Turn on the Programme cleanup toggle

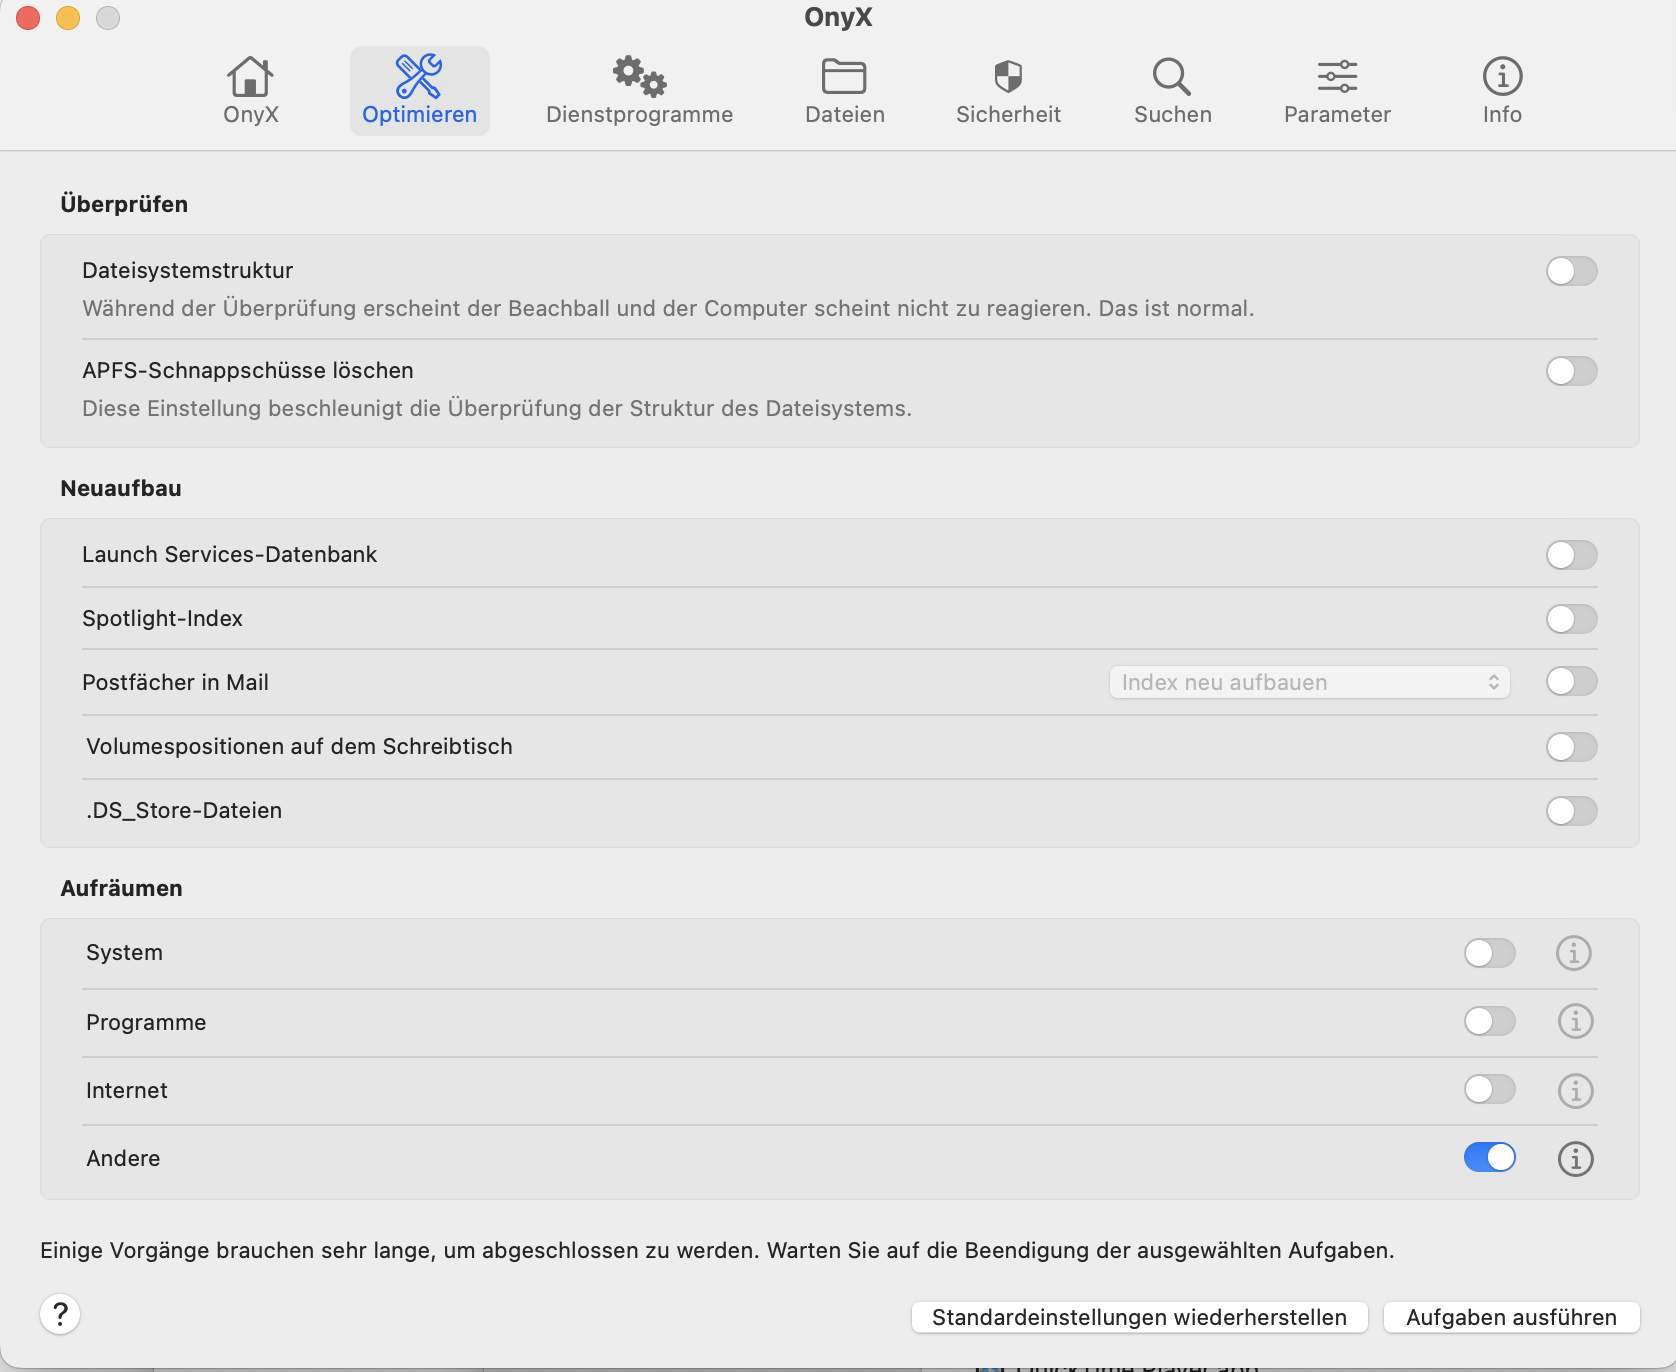click(1490, 1021)
